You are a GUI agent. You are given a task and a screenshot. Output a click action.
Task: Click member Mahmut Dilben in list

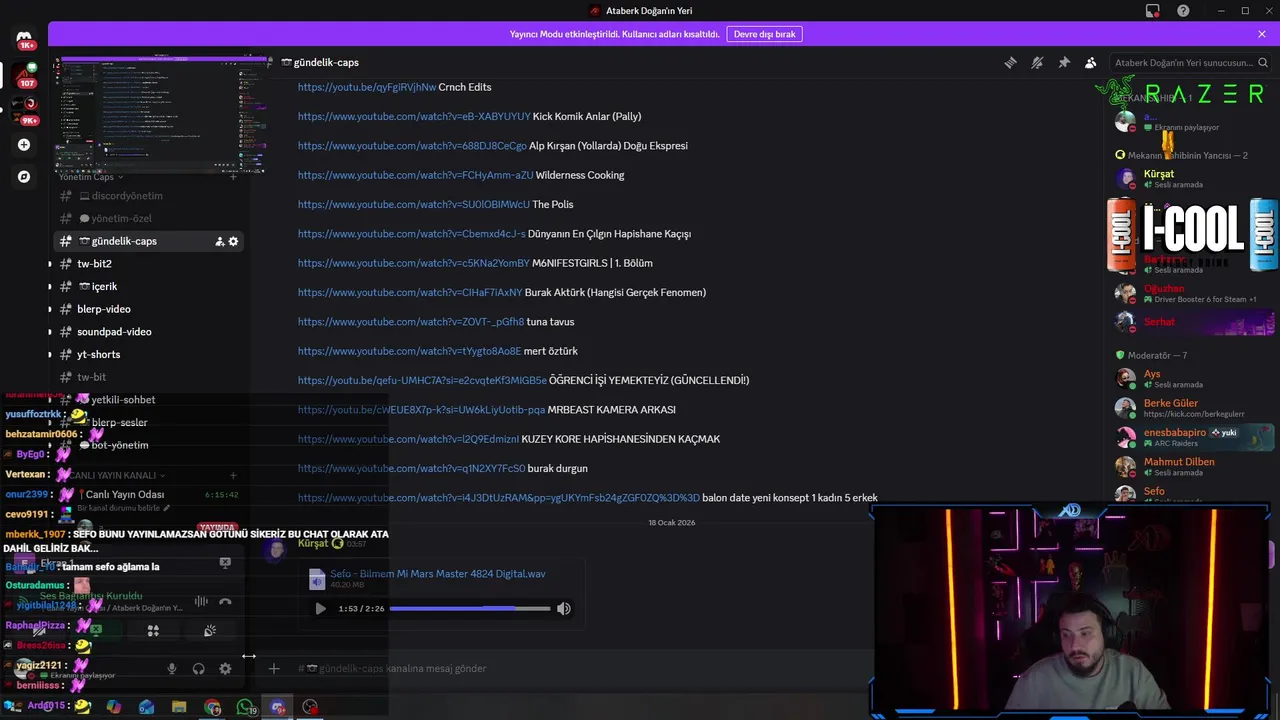(1193, 466)
